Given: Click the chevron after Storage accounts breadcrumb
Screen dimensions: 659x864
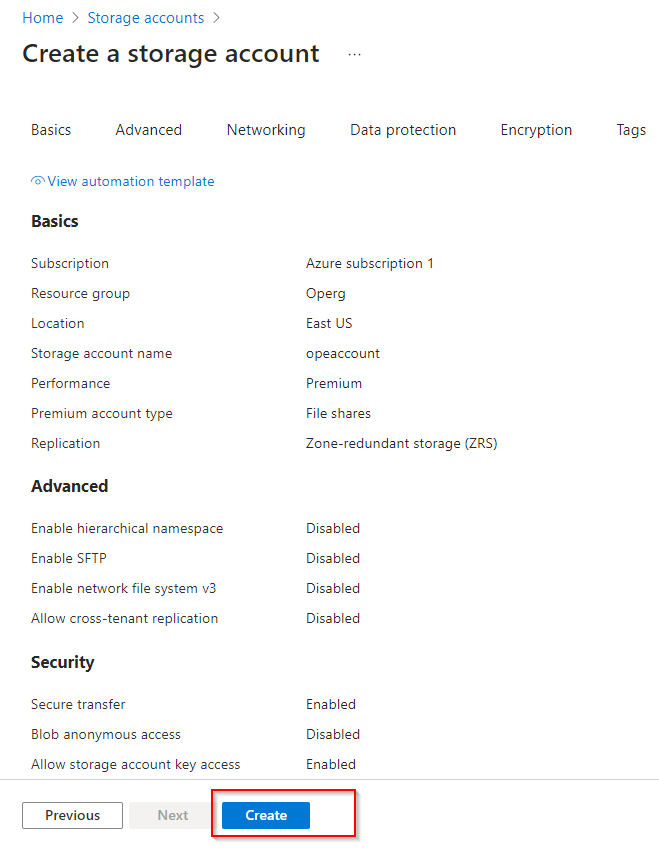Looking at the screenshot, I should pos(216,18).
